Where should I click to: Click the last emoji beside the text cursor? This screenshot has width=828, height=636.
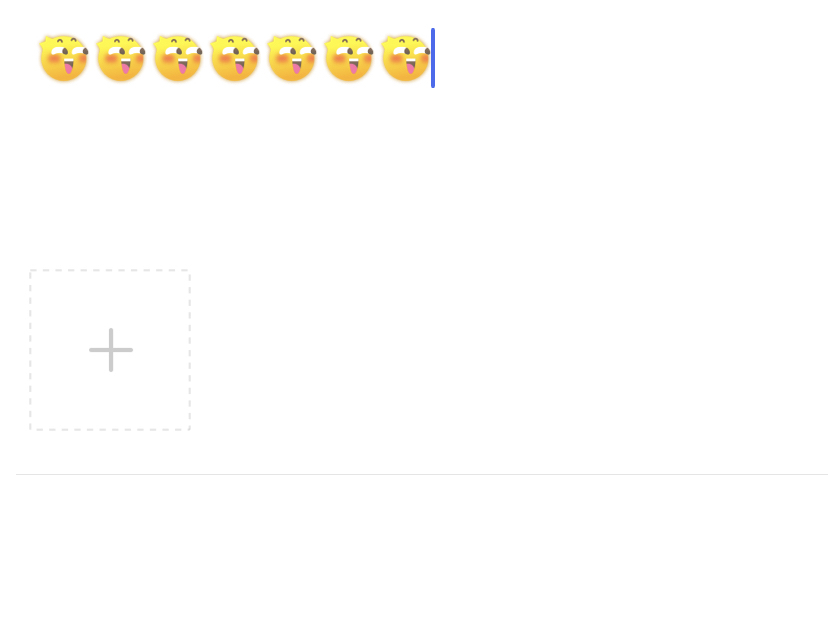coord(406,58)
